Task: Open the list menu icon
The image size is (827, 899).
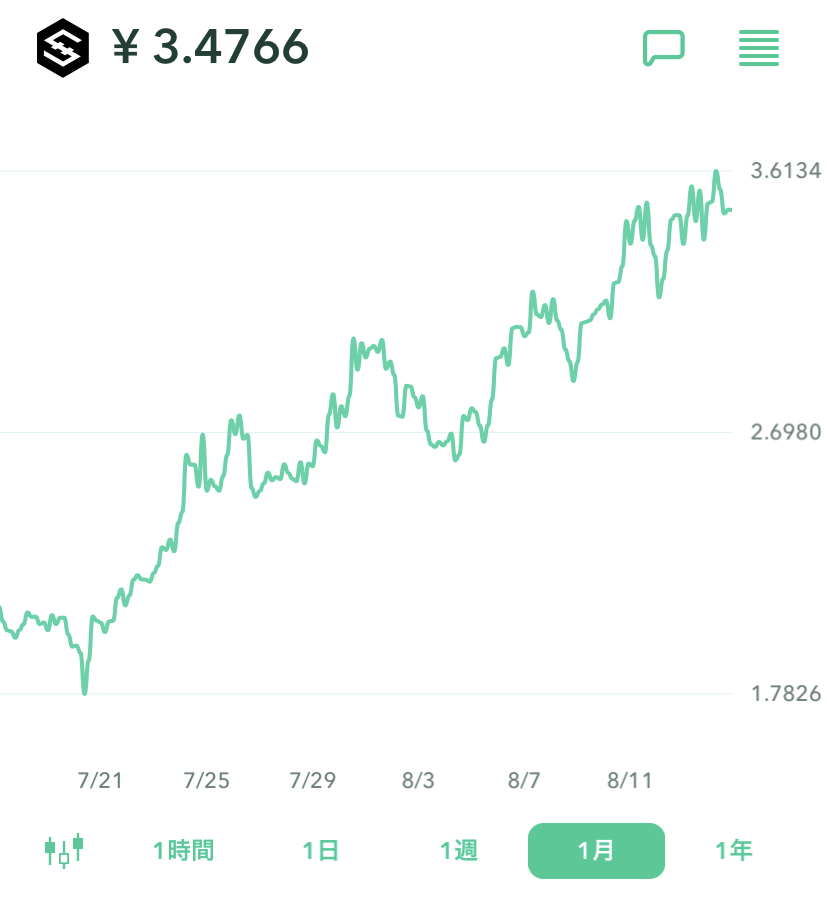Action: point(758,48)
